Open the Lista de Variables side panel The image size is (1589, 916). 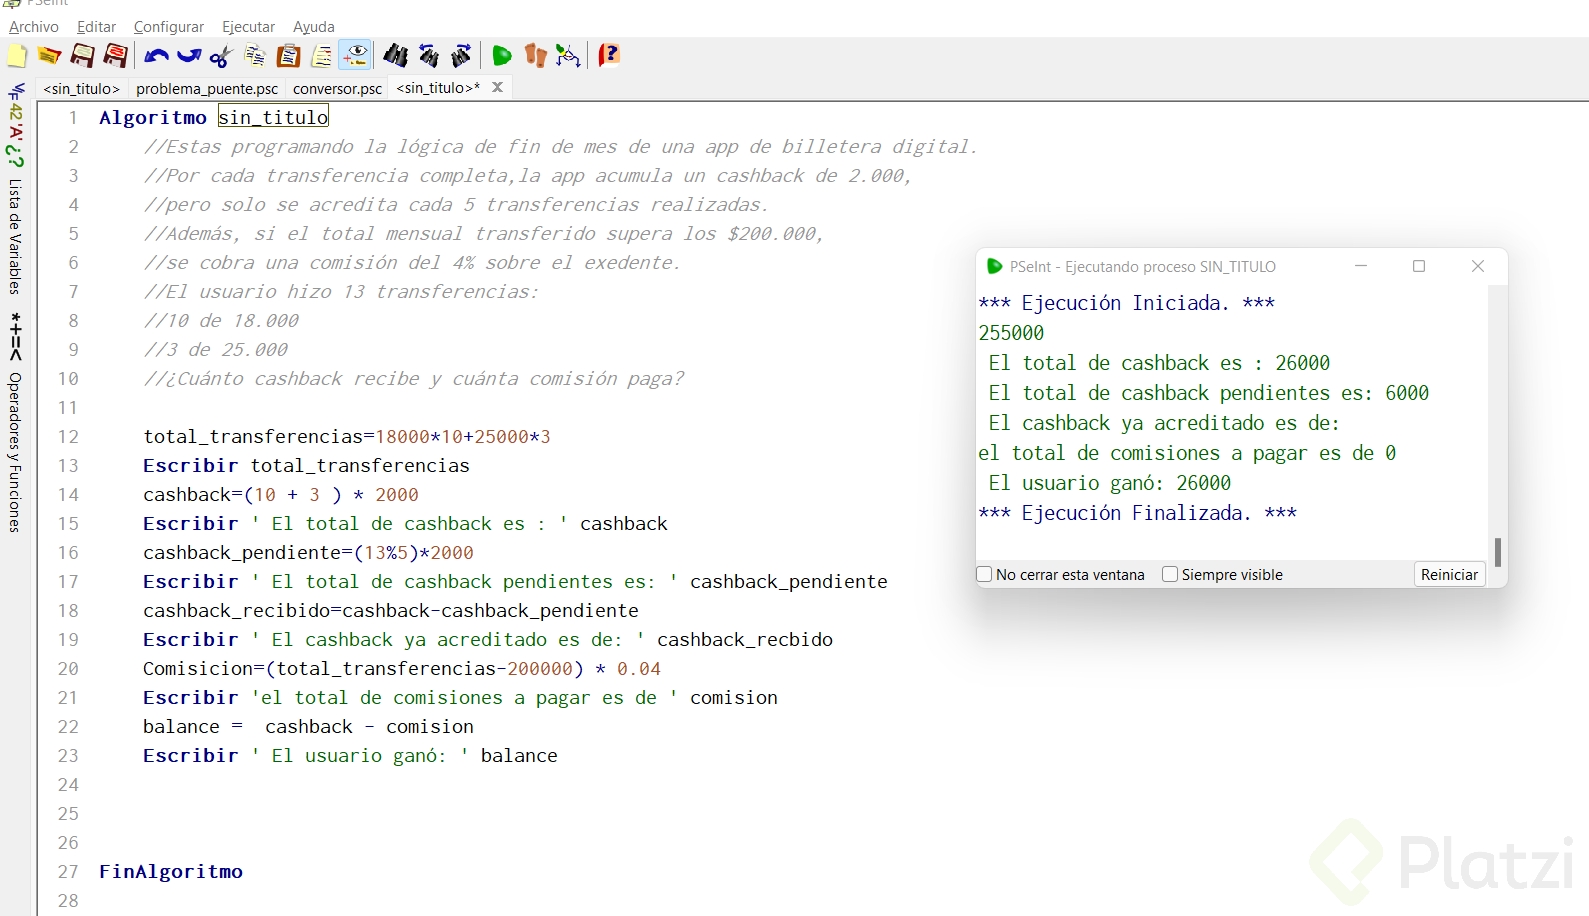pos(16,237)
